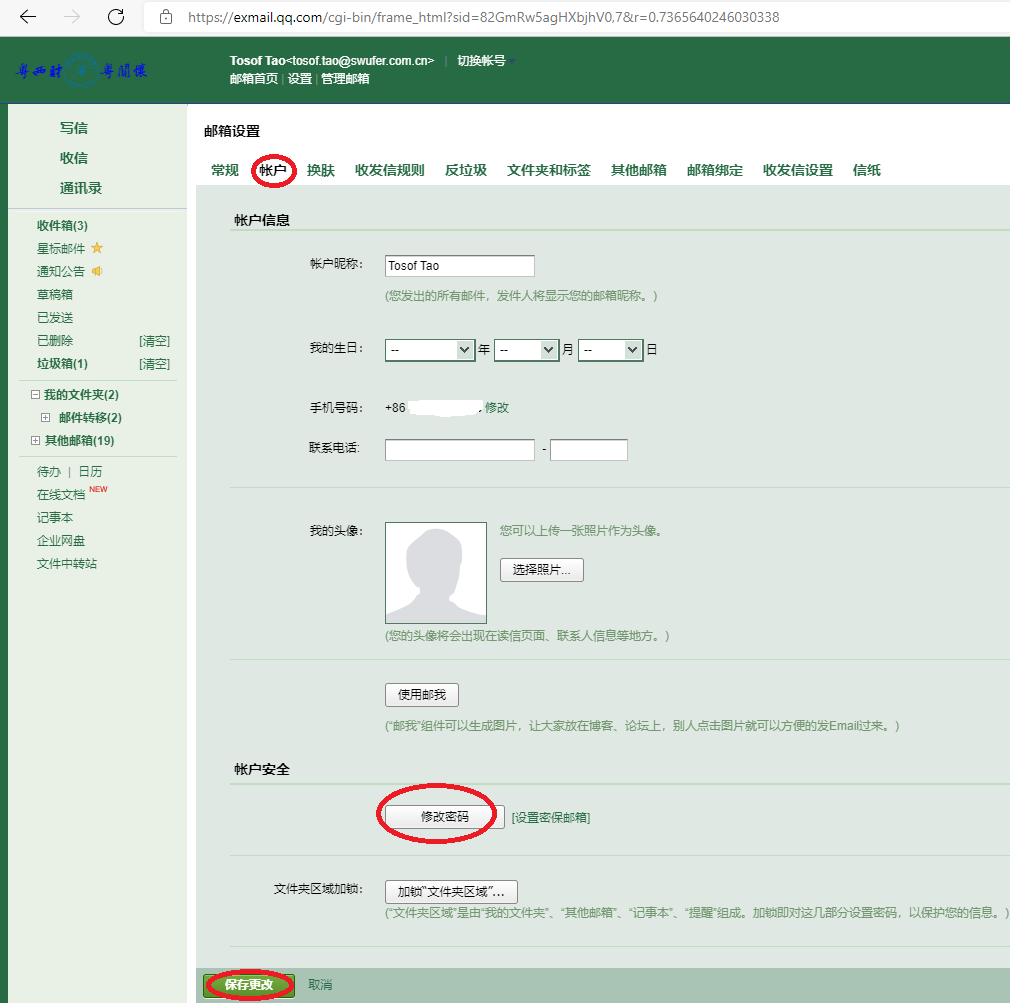Open 文件中转站 in the sidebar
Viewport: 1010px width, 1003px height.
[67, 564]
